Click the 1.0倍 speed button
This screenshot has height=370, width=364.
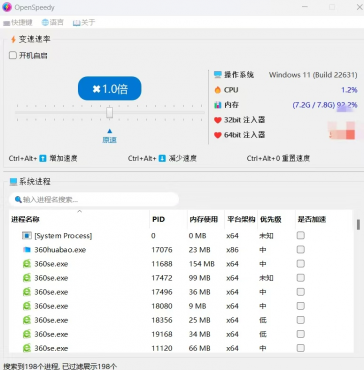coord(110,89)
